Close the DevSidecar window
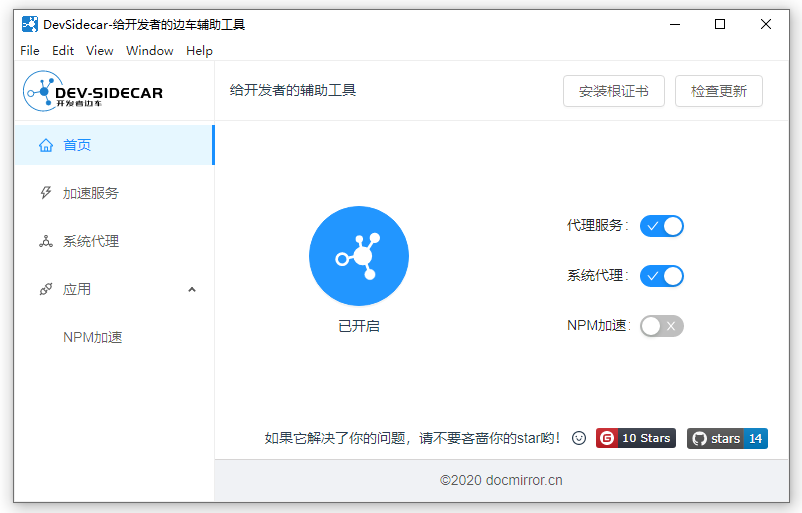802x513 pixels. tap(766, 24)
